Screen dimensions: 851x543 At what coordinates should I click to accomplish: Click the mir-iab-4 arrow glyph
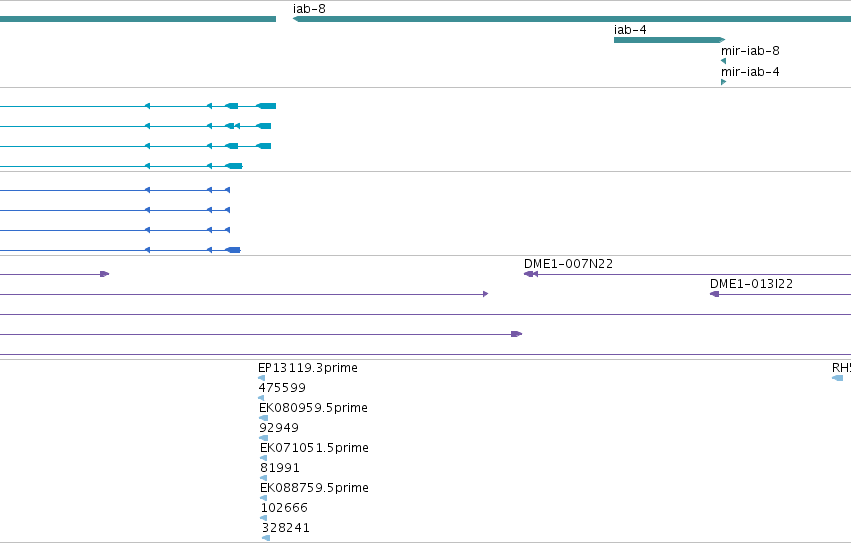(x=723, y=82)
